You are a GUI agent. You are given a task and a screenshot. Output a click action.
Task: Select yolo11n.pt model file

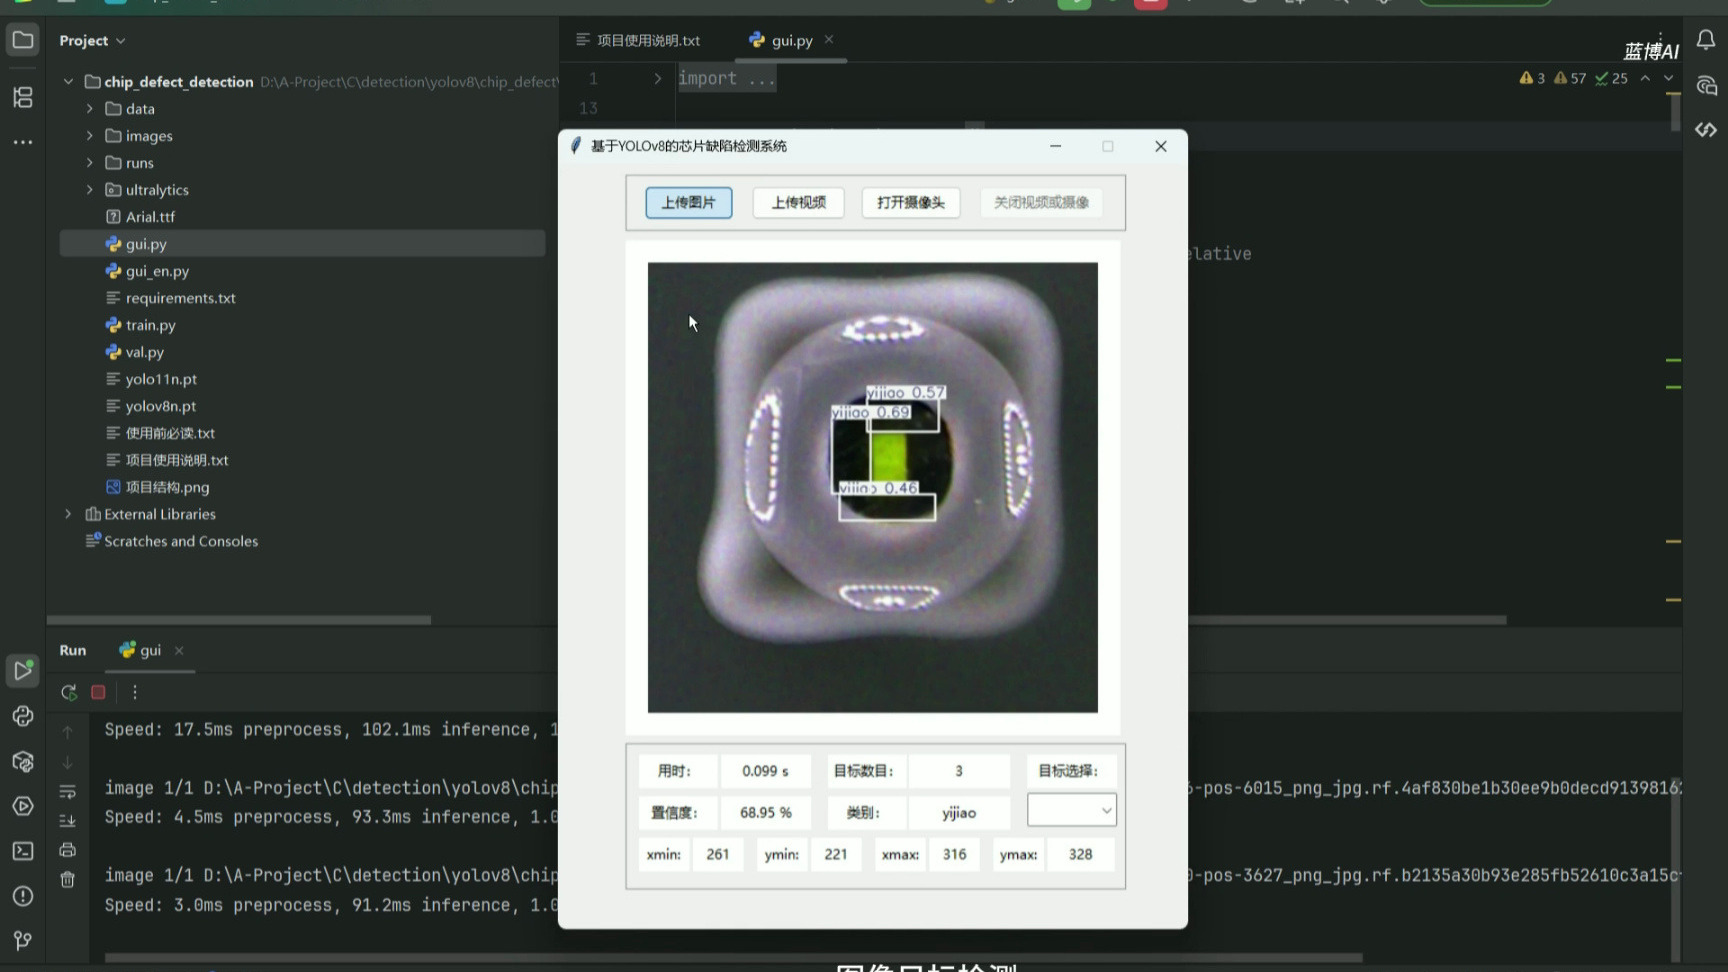(x=161, y=379)
